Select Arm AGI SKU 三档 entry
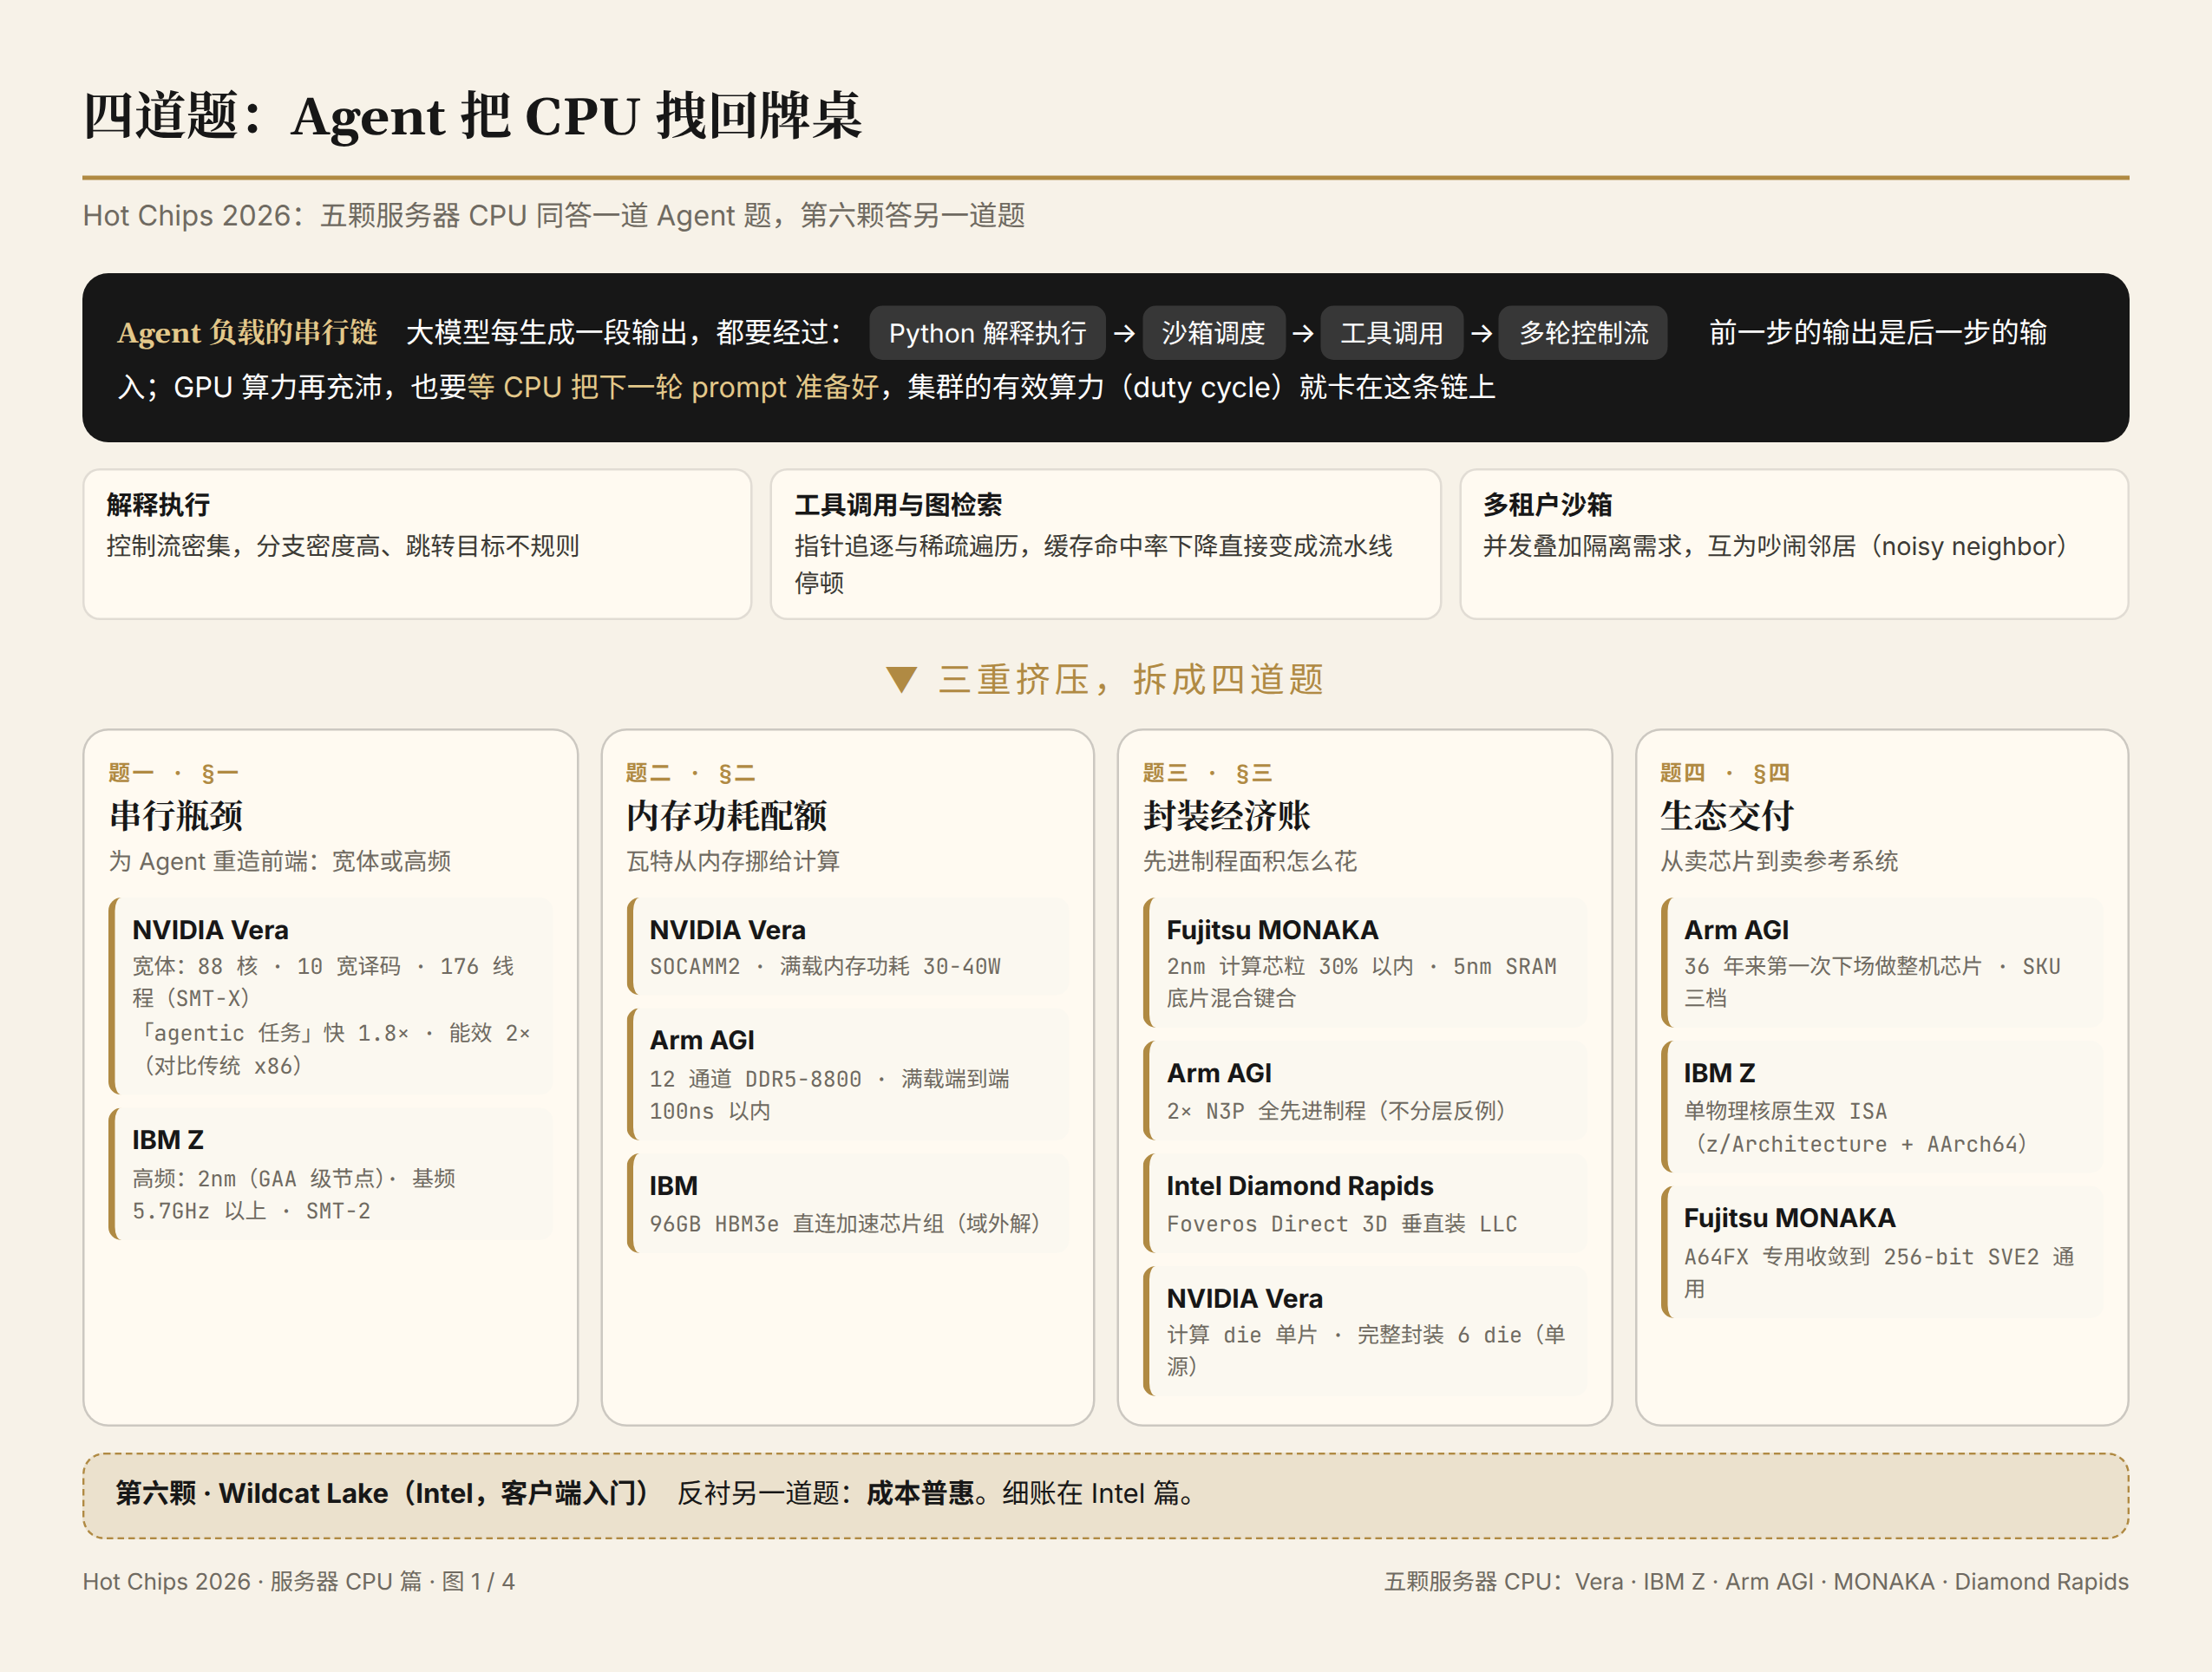The width and height of the screenshot is (2212, 1672). point(1882,962)
